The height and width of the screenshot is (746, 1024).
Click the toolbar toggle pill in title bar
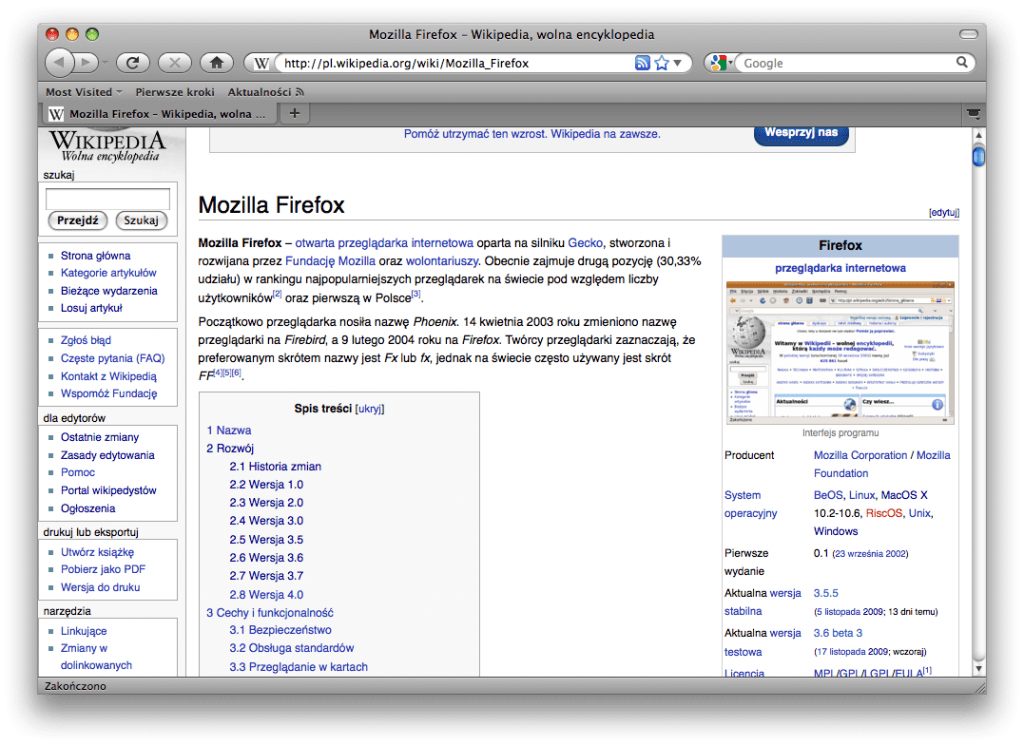(968, 34)
